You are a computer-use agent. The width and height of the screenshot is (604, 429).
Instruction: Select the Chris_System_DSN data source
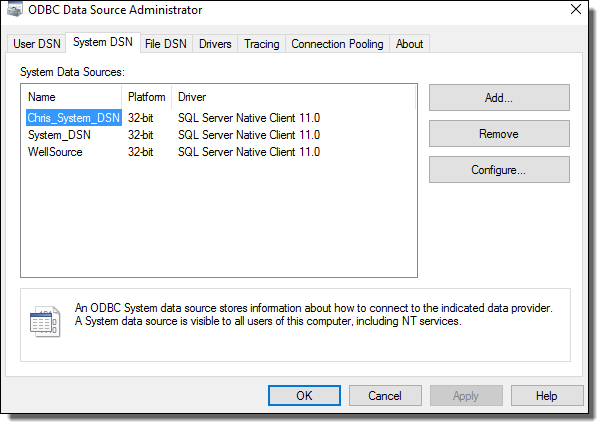point(74,118)
